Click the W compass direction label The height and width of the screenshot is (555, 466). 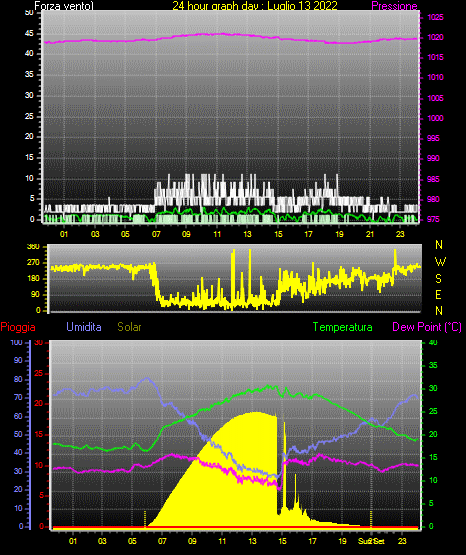[x=440, y=262]
